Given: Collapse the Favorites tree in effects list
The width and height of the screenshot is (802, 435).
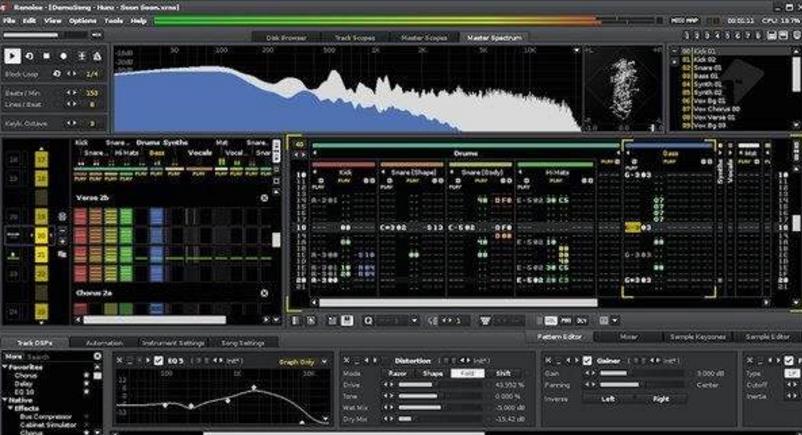Looking at the screenshot, I should [x=6, y=367].
